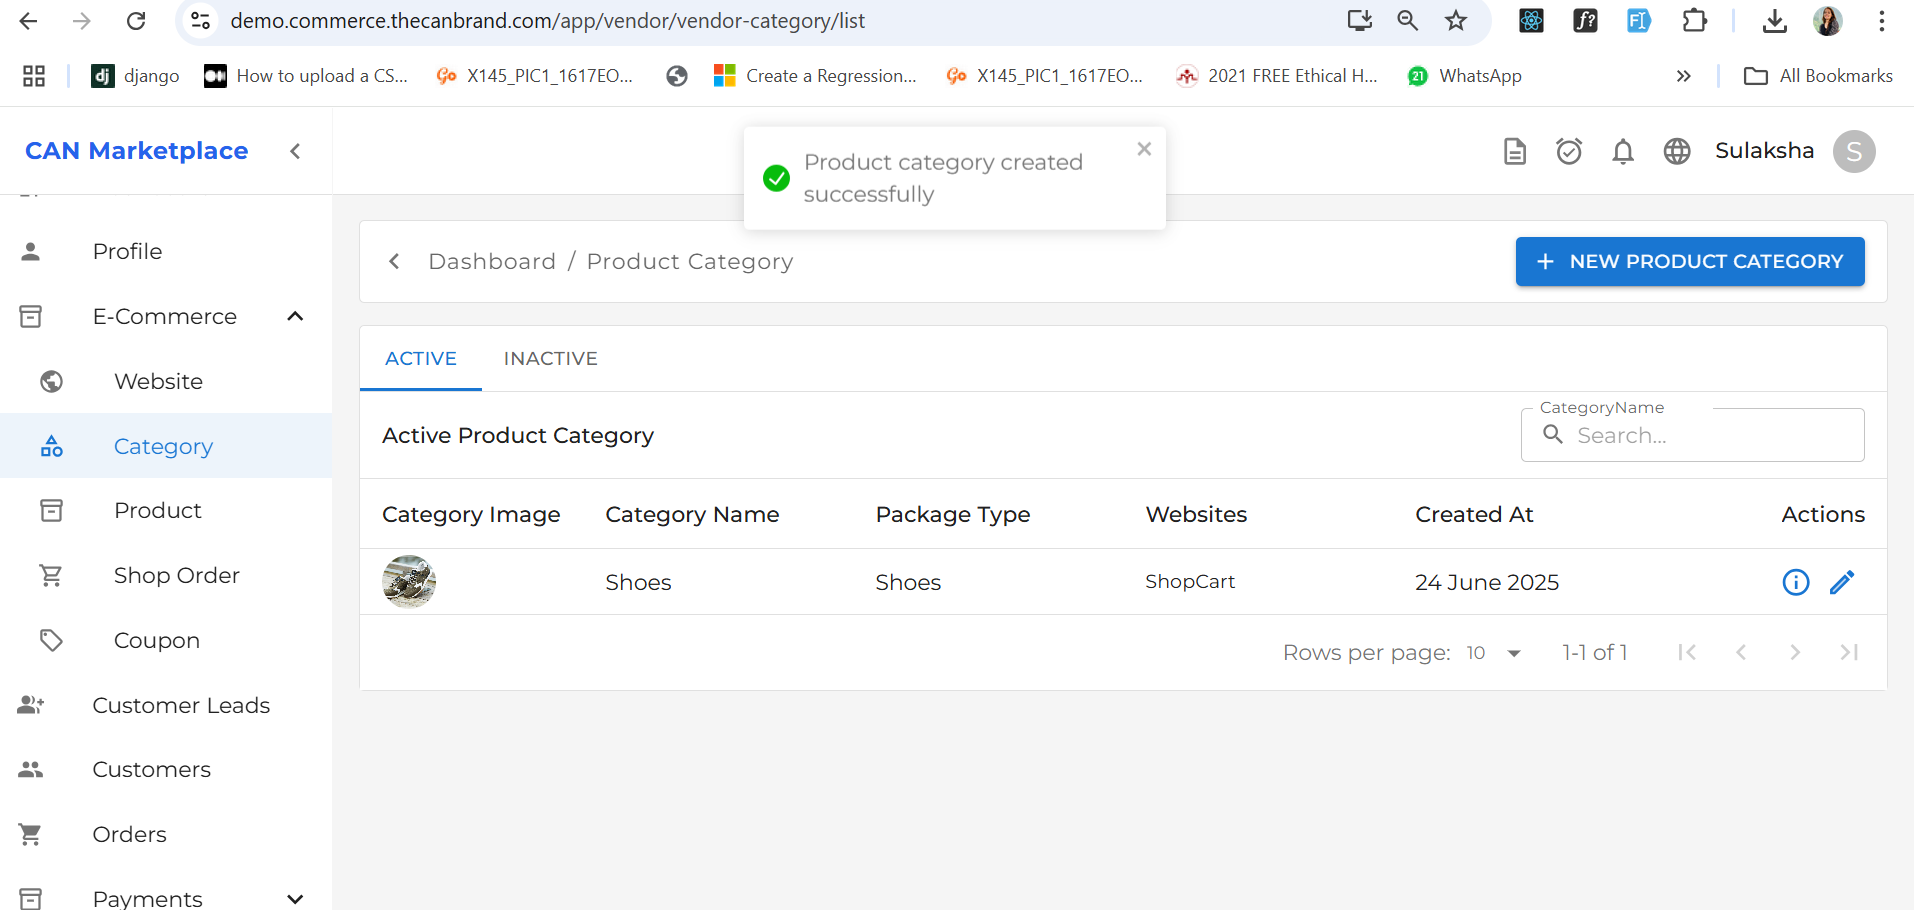Viewport: 1914px width, 910px height.
Task: Click the browser forward arrow
Action: [82, 21]
